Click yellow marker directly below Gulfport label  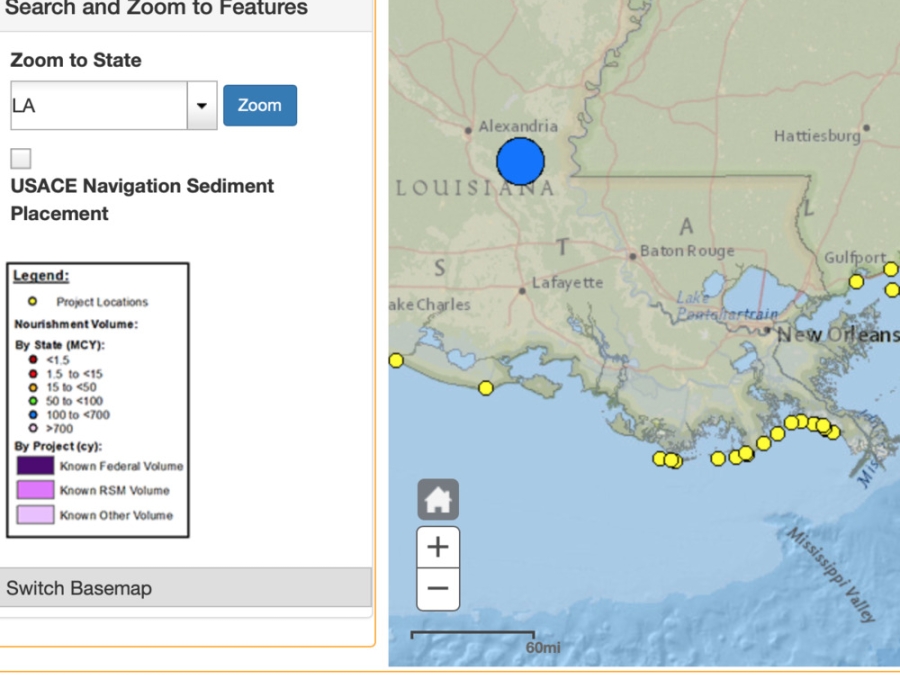[856, 281]
